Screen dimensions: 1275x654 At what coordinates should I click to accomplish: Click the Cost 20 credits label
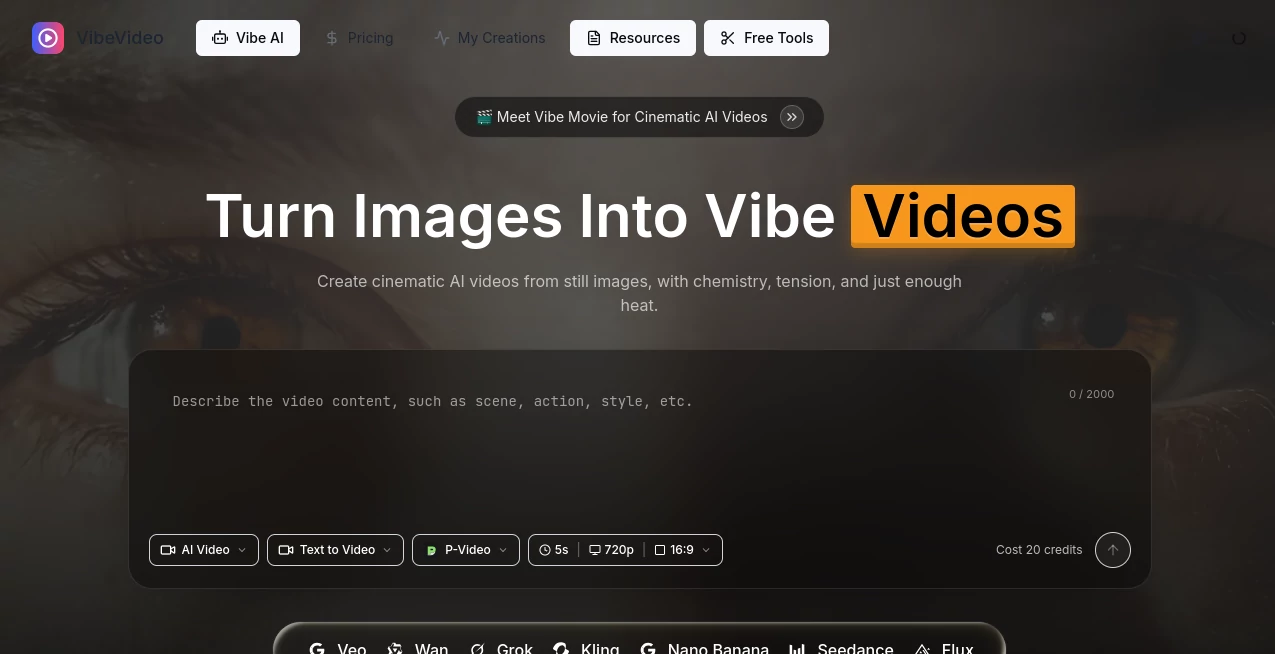click(1039, 550)
